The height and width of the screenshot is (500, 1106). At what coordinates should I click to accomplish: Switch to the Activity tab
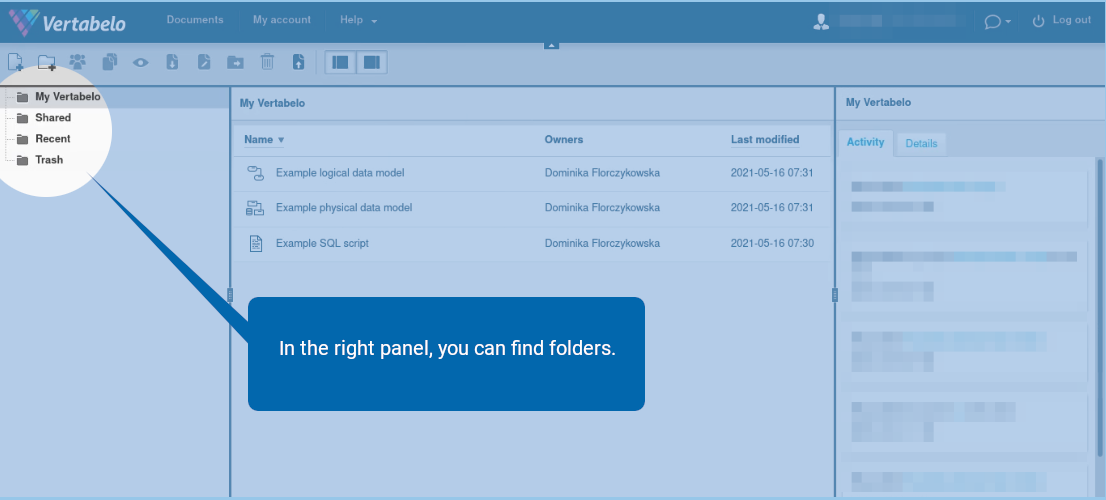point(865,142)
